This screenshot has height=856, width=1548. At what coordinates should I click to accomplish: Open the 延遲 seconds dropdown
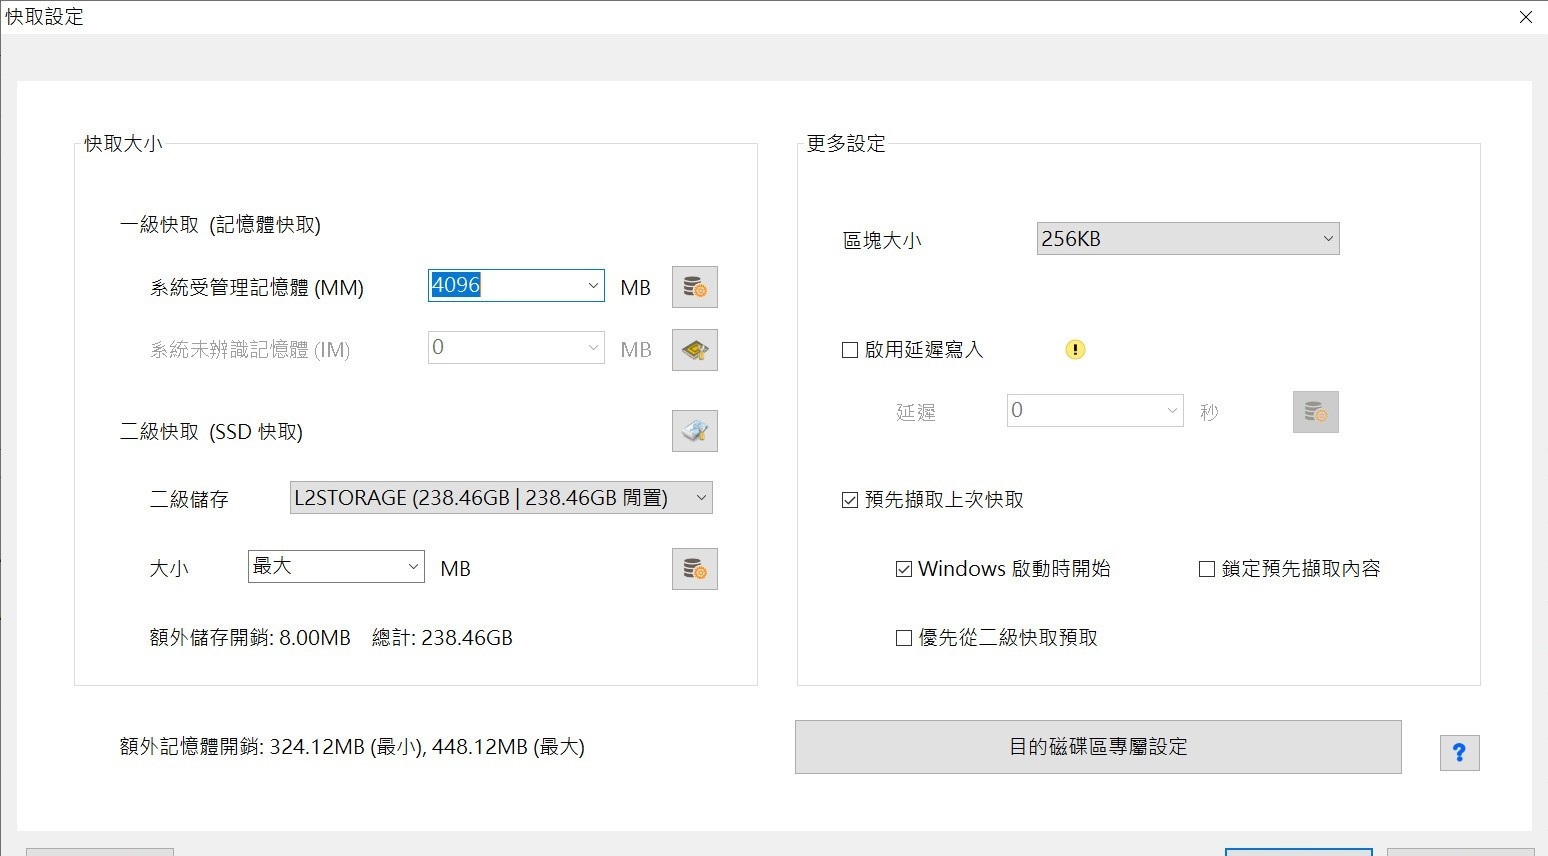pos(1172,411)
